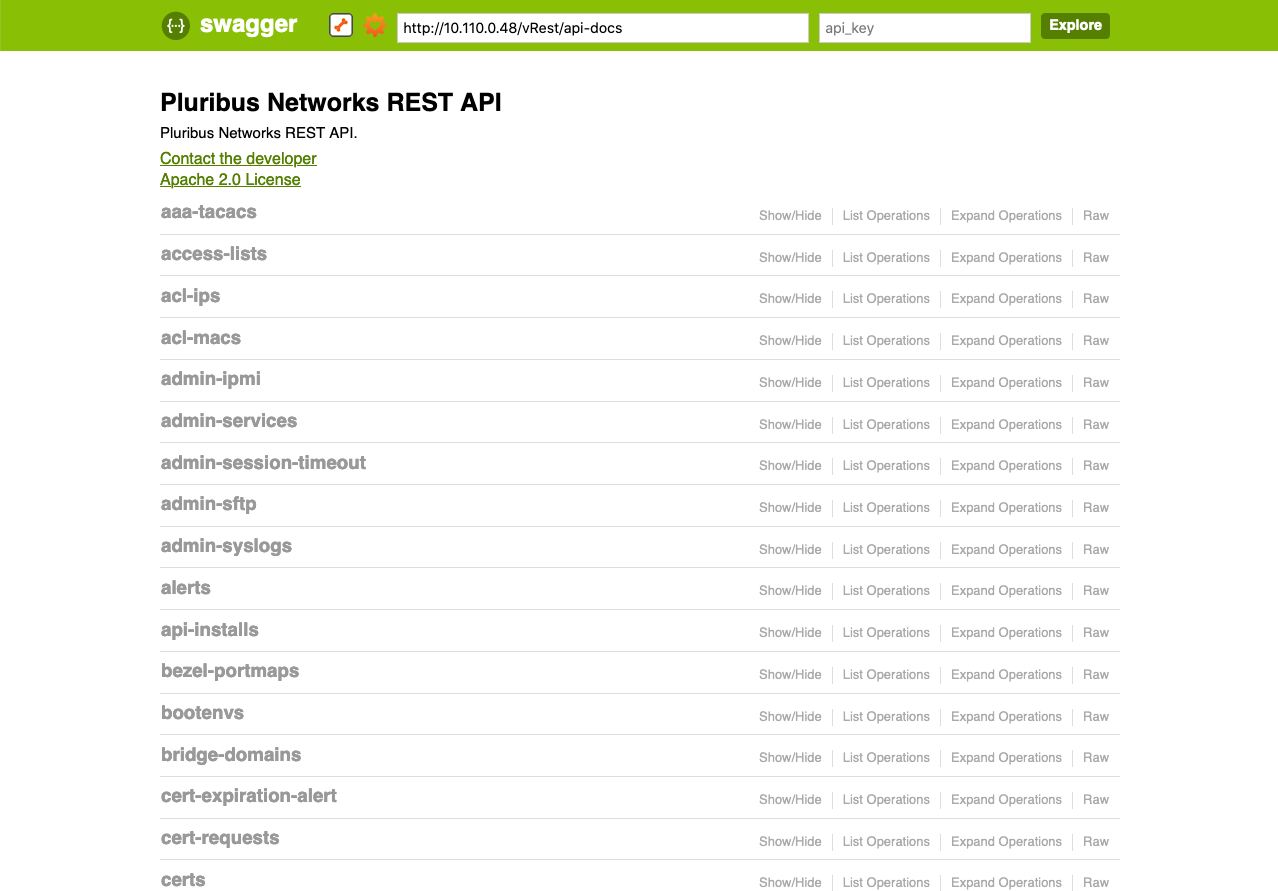View Raw for api-installs
The width and height of the screenshot is (1278, 891).
point(1096,633)
